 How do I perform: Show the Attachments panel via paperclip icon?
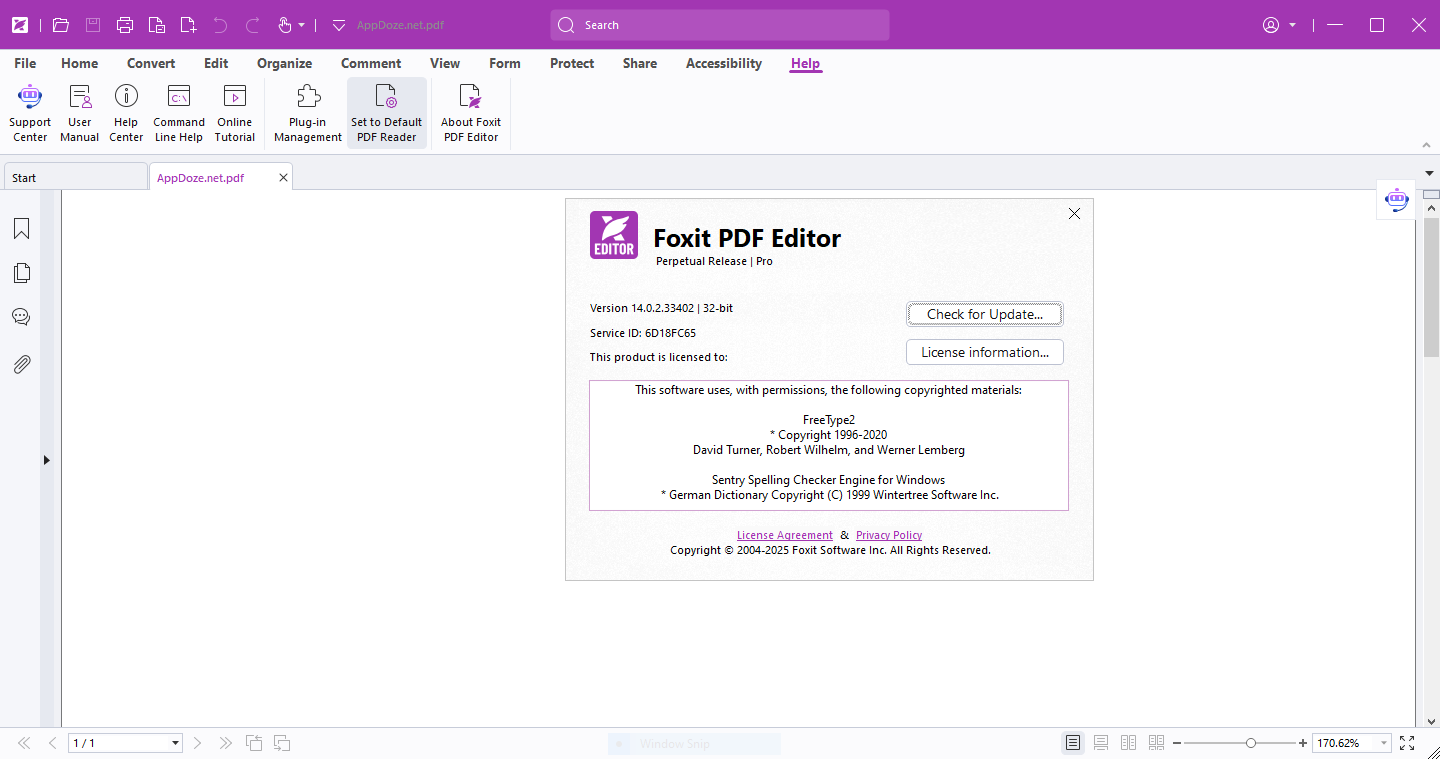pyautogui.click(x=21, y=364)
